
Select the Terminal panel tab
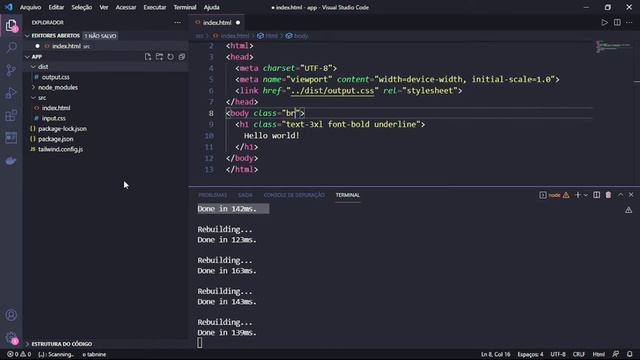[348, 195]
